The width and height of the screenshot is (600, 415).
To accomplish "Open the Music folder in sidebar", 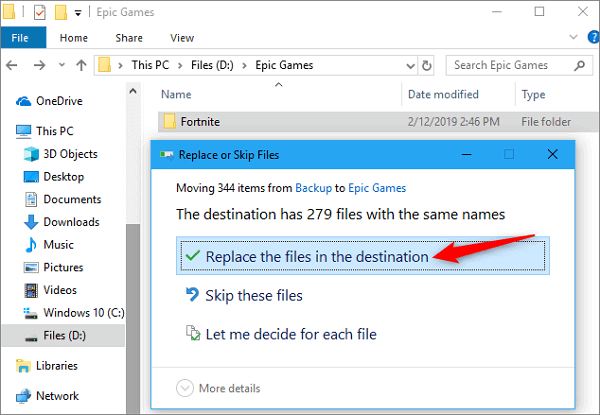I will (58, 245).
